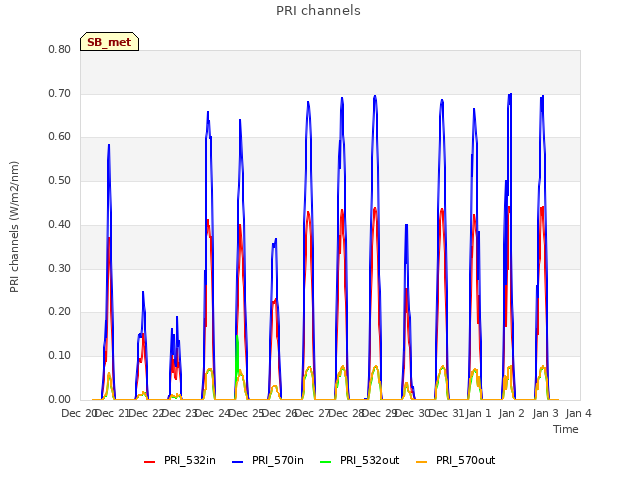
Task: Click the 0.80 y-axis tick label
Action: pos(60,49)
